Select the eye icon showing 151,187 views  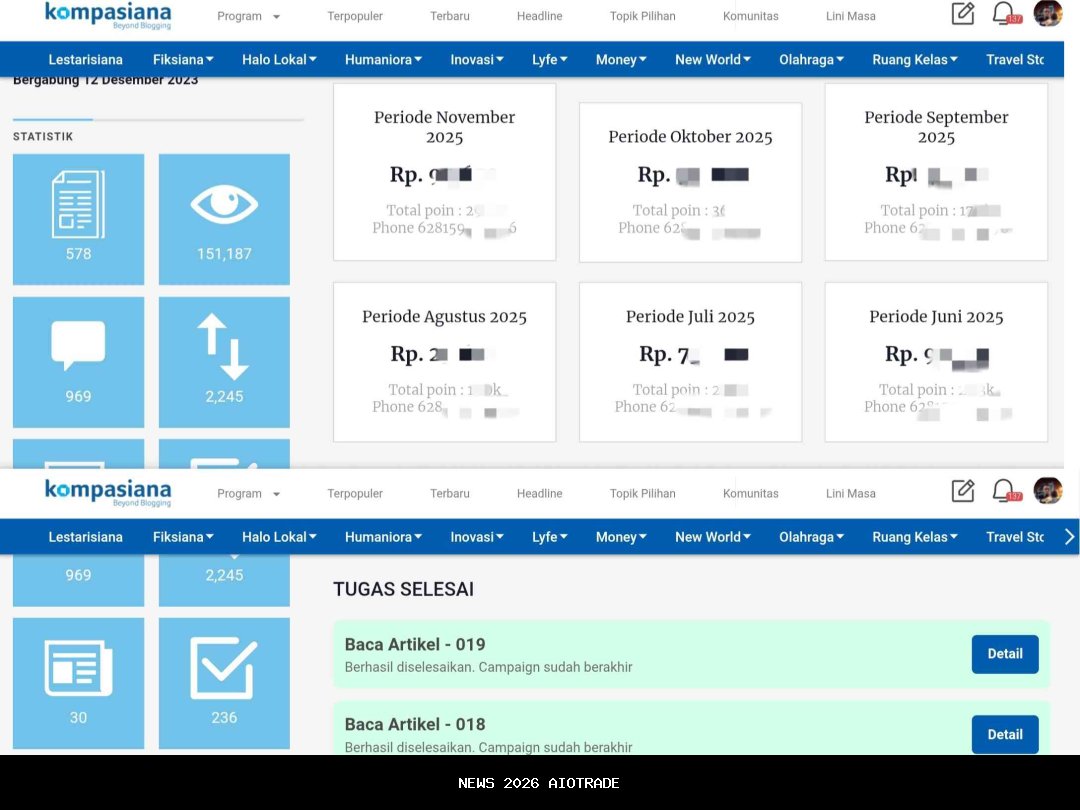click(224, 218)
